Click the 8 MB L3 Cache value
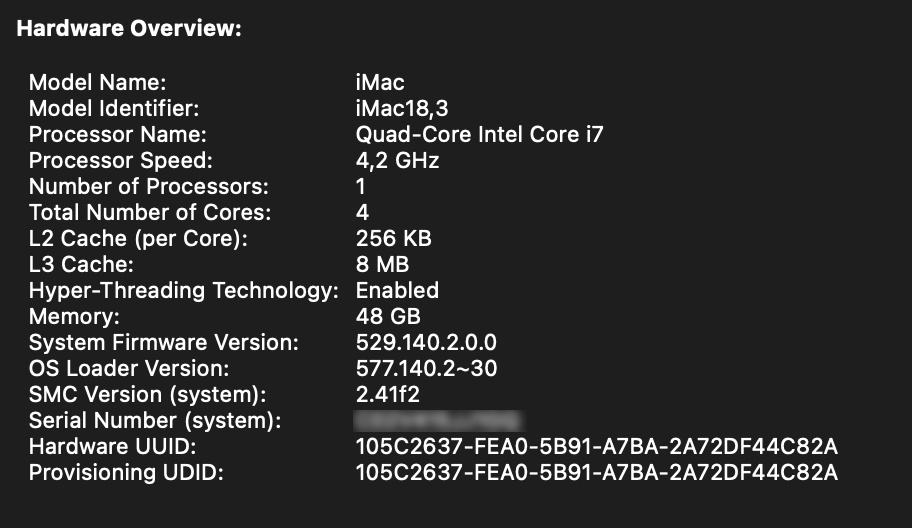This screenshot has width=912, height=528. click(382, 264)
